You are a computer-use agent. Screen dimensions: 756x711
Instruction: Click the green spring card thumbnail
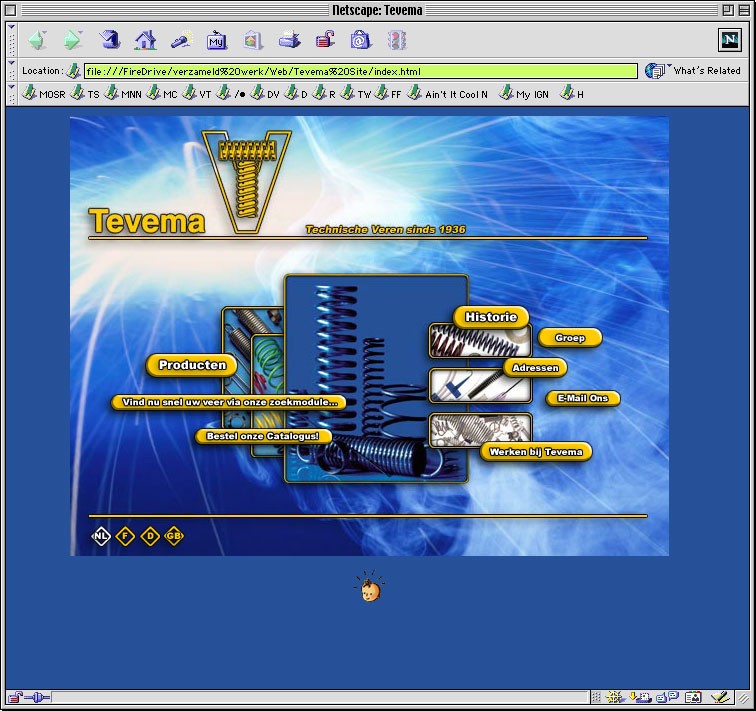268,366
